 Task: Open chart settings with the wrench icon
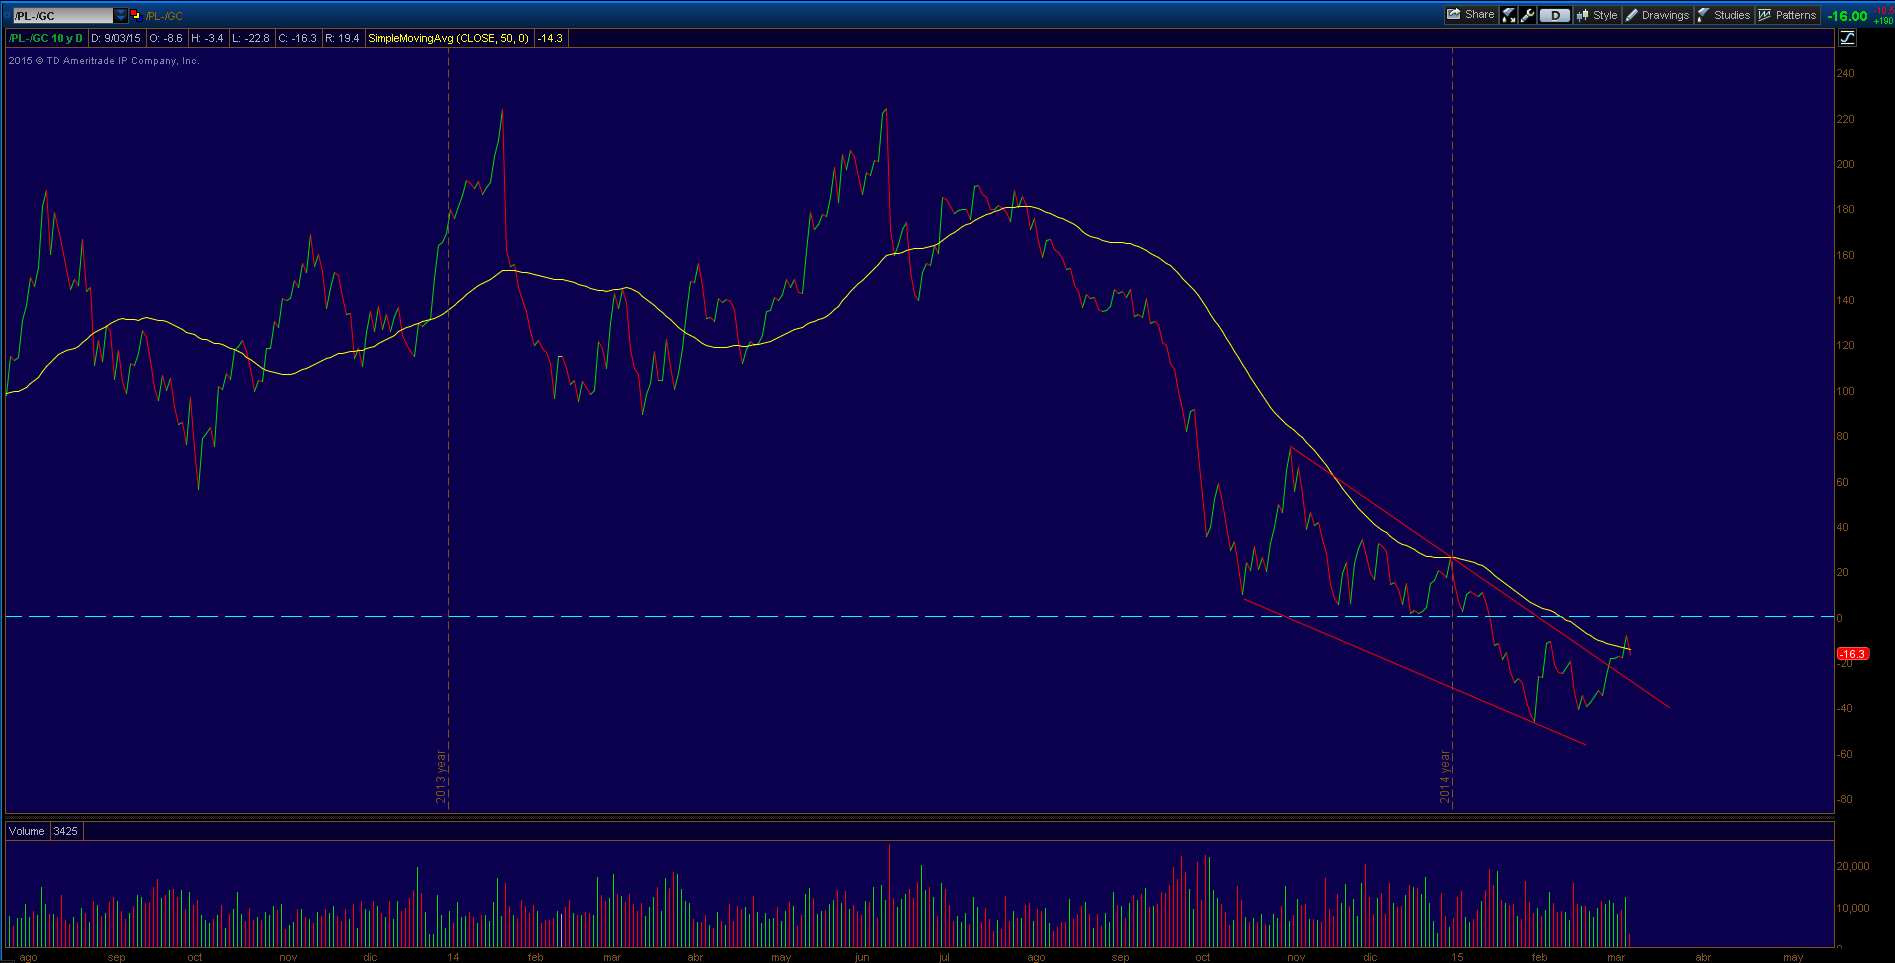pos(1527,15)
